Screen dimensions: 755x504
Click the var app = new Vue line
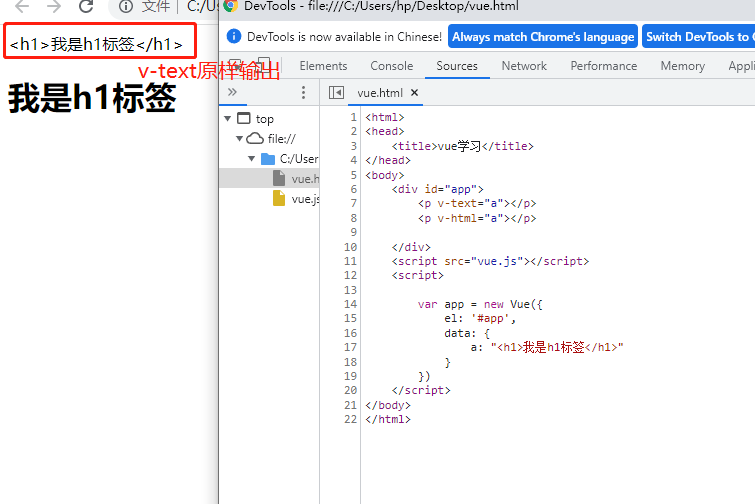[480, 304]
